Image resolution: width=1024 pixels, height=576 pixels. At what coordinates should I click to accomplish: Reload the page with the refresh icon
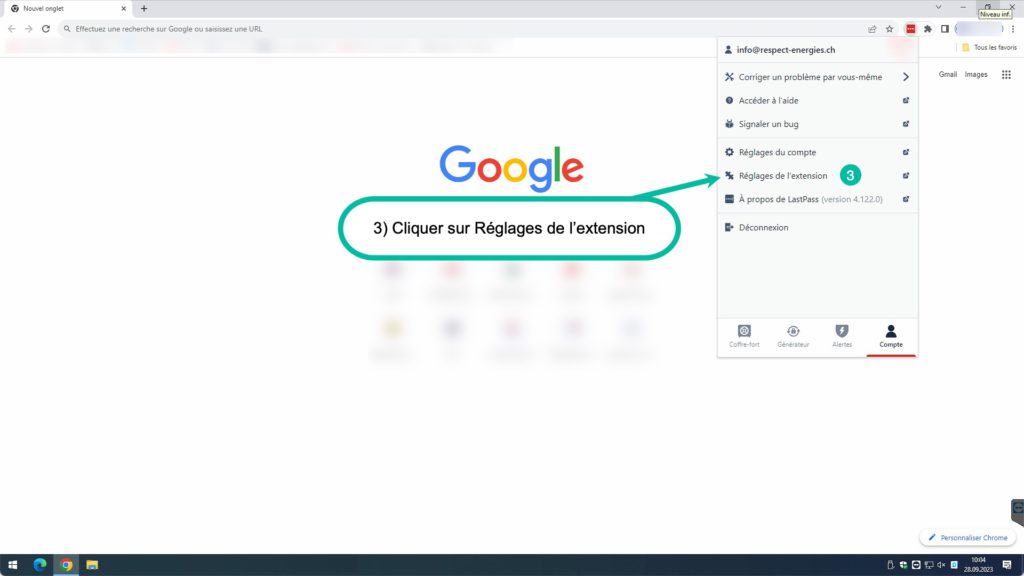[45, 29]
